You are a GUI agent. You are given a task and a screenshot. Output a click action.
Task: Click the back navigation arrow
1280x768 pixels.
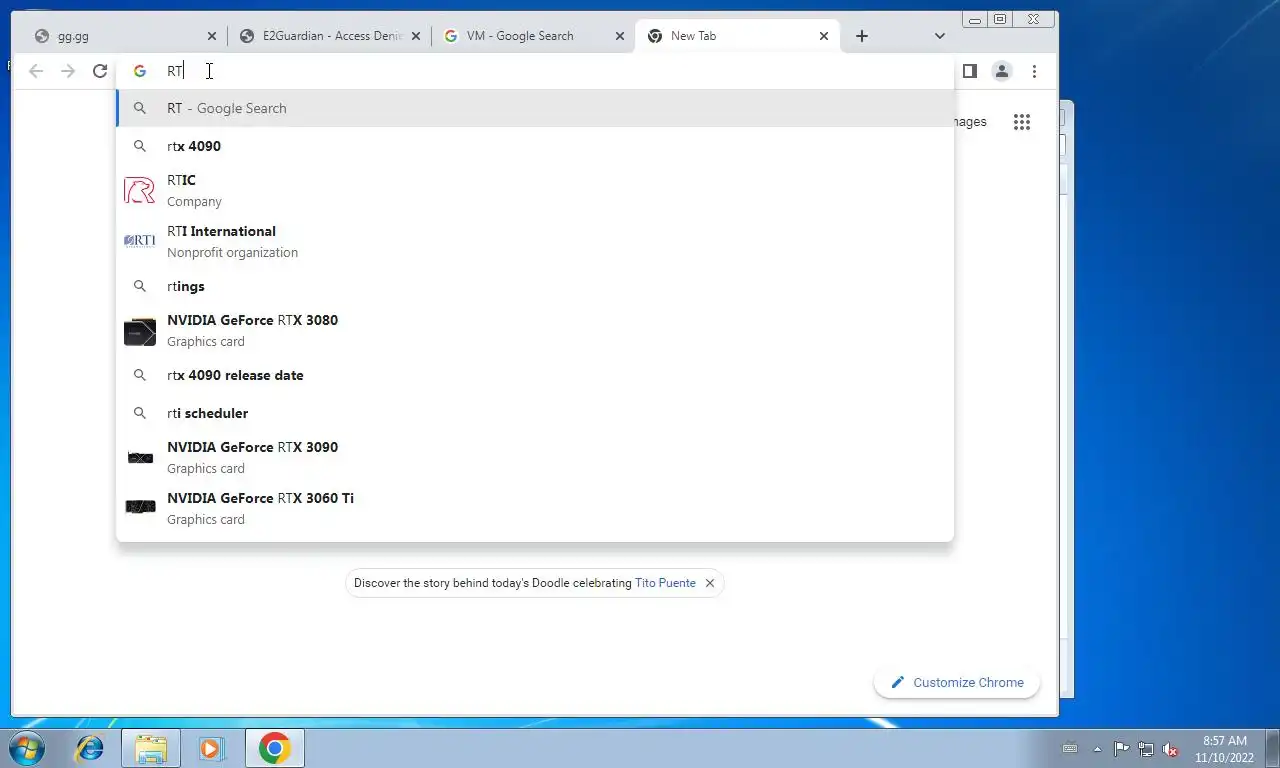[36, 71]
